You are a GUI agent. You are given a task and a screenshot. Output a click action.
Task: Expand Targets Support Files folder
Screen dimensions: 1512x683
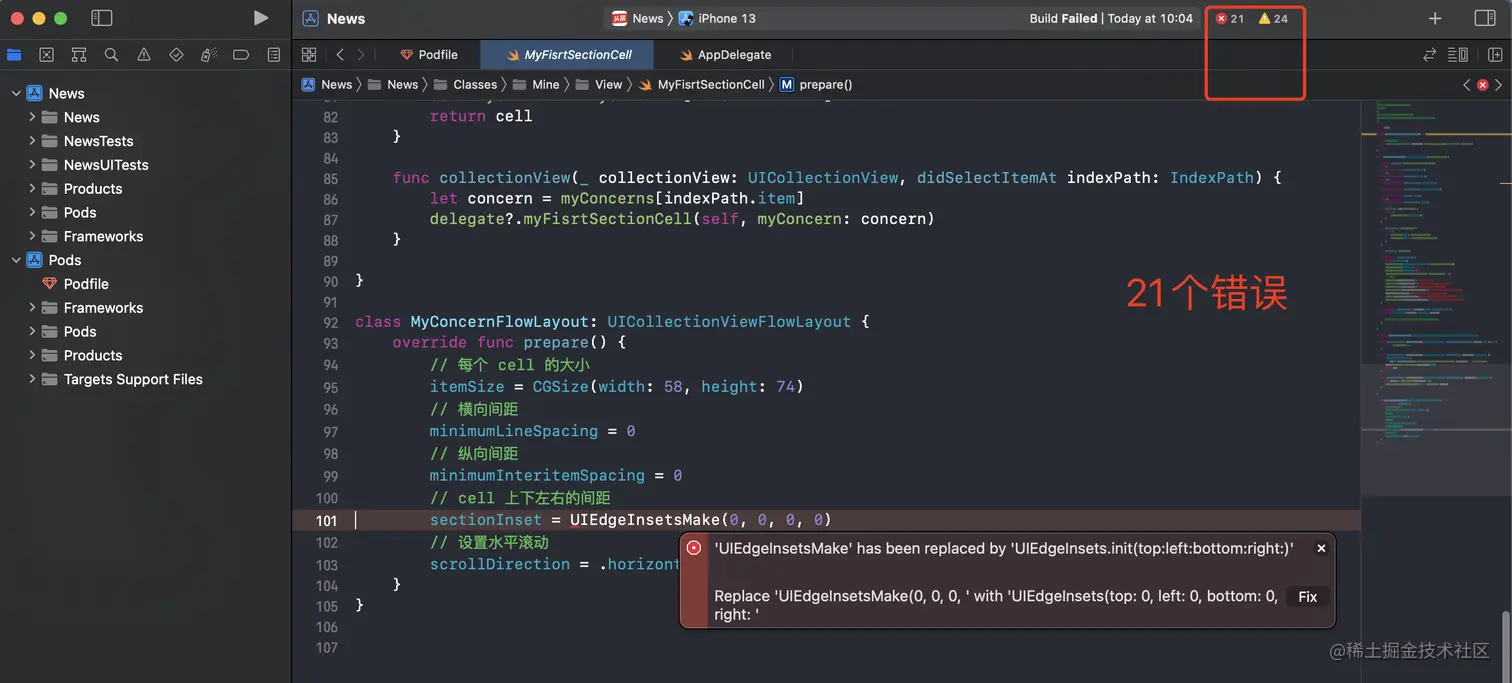(x=32, y=379)
